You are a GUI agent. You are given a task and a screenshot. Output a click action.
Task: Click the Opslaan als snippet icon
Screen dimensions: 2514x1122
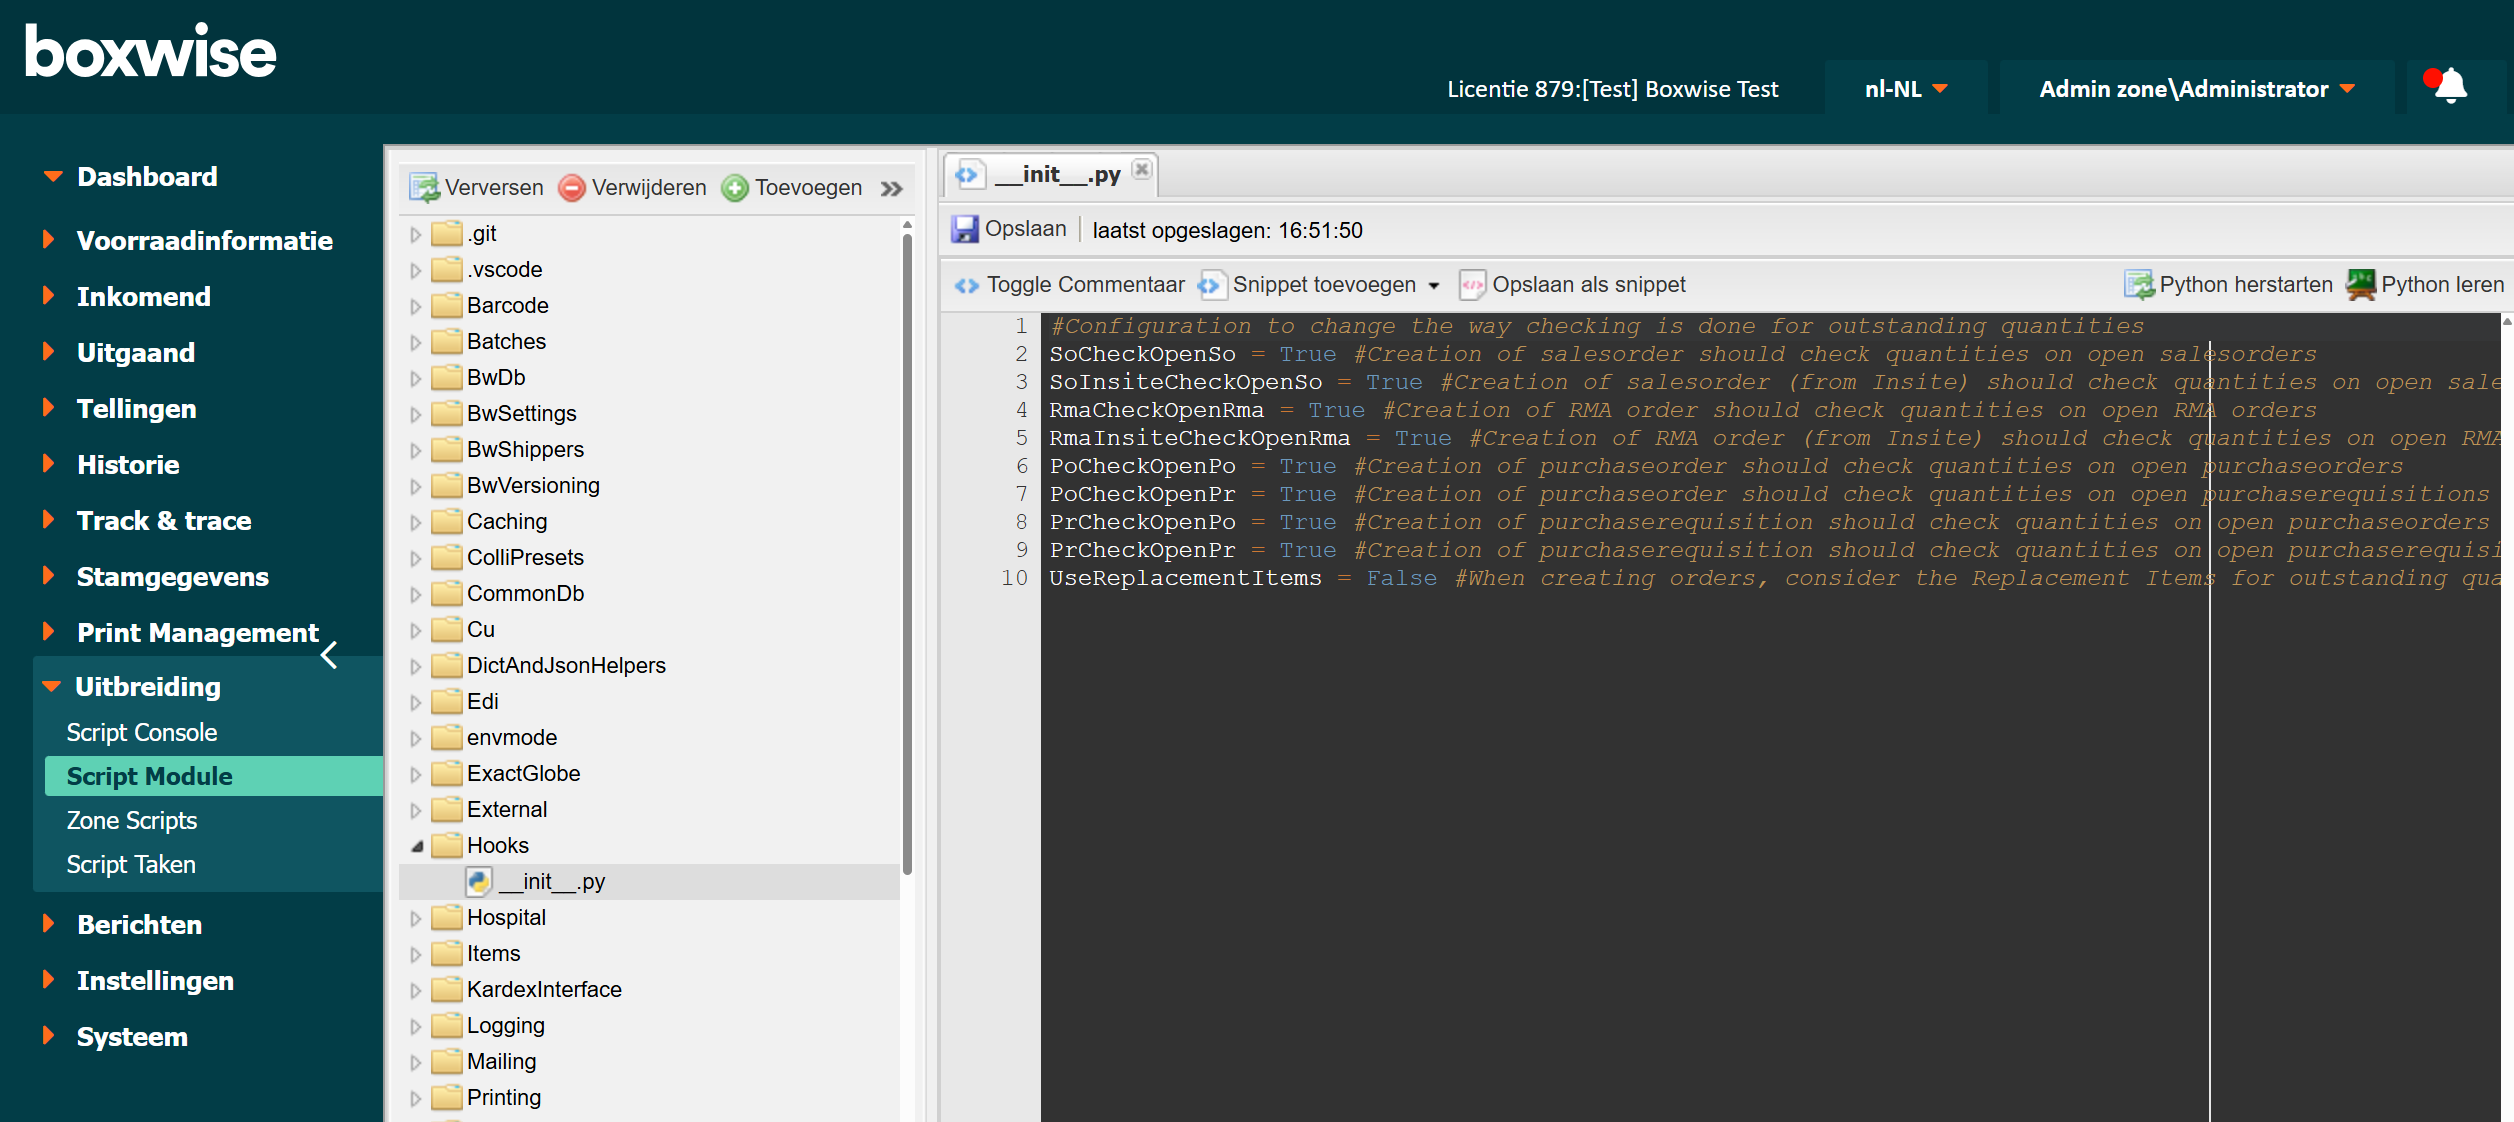pos(1472,285)
